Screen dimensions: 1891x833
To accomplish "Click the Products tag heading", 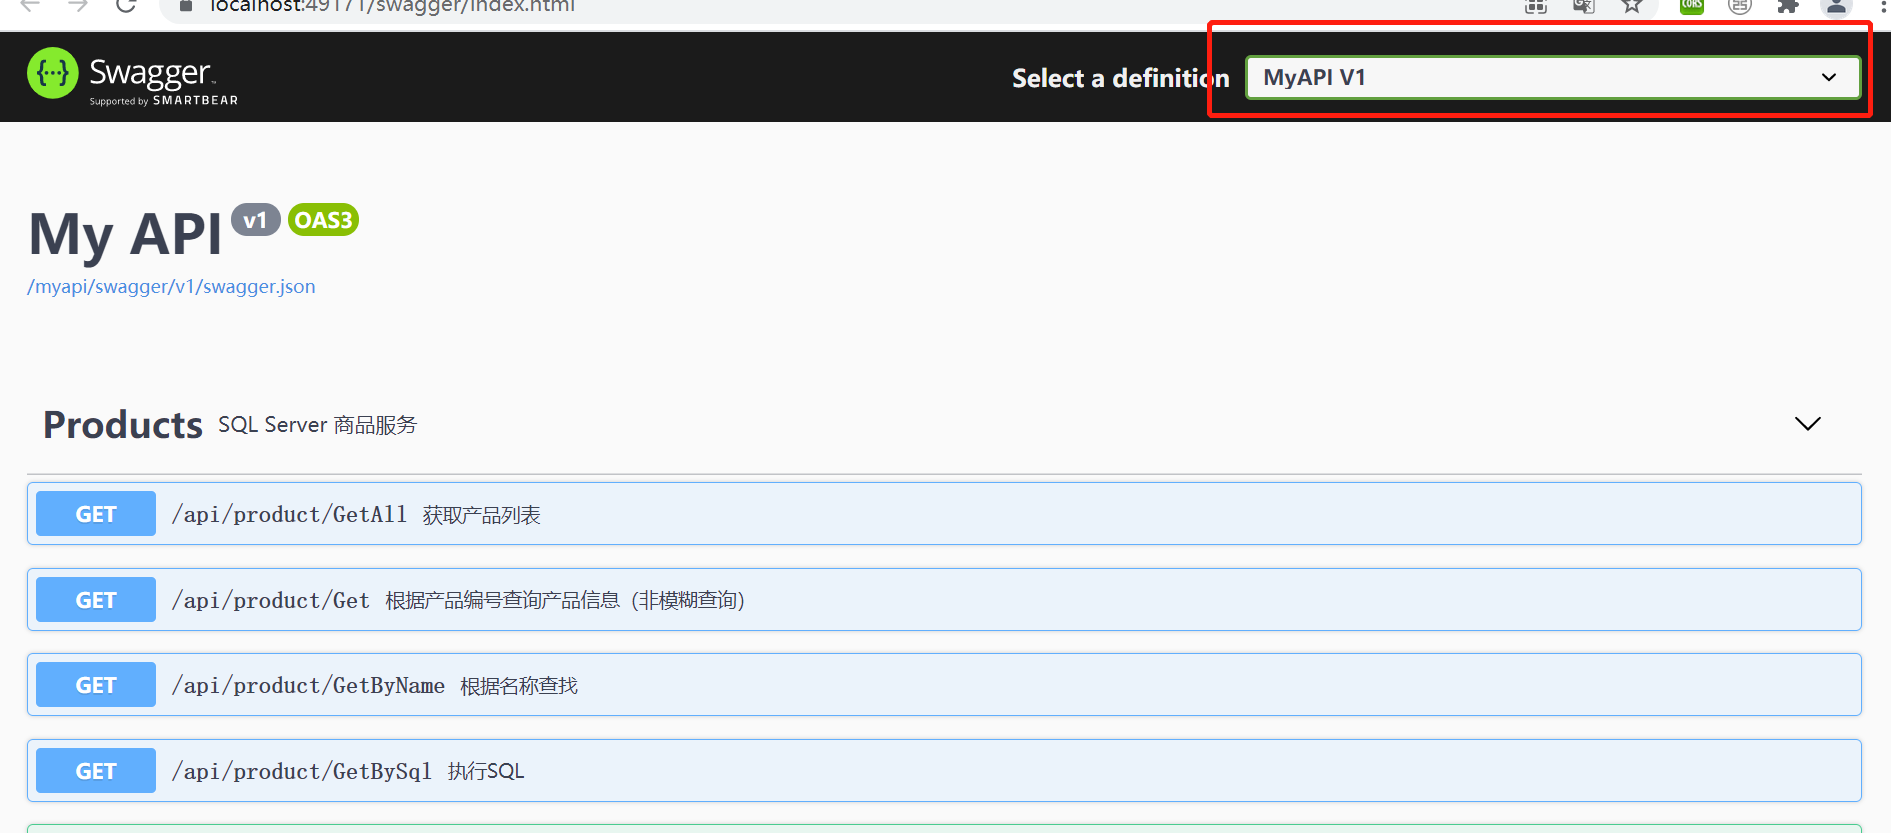I will coord(123,425).
